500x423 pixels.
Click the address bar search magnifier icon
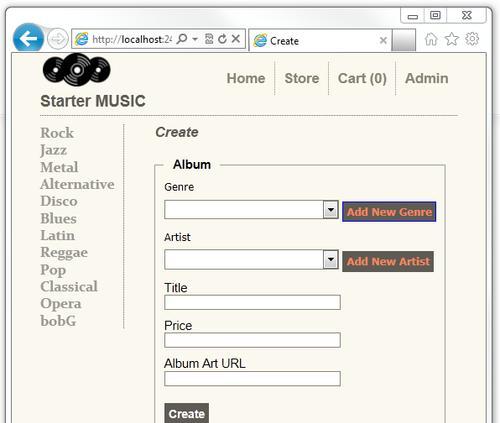coord(182,39)
